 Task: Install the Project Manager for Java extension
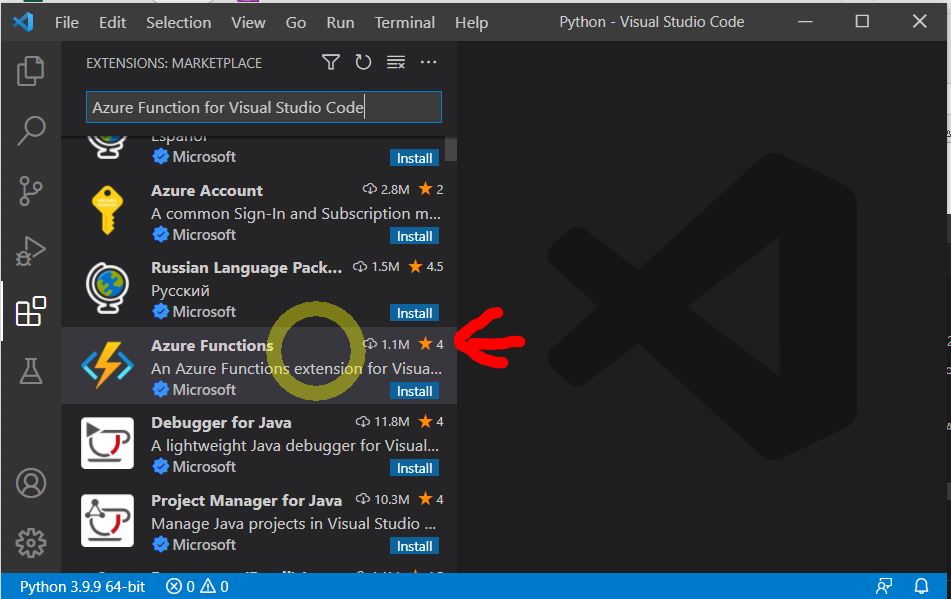[x=414, y=546]
